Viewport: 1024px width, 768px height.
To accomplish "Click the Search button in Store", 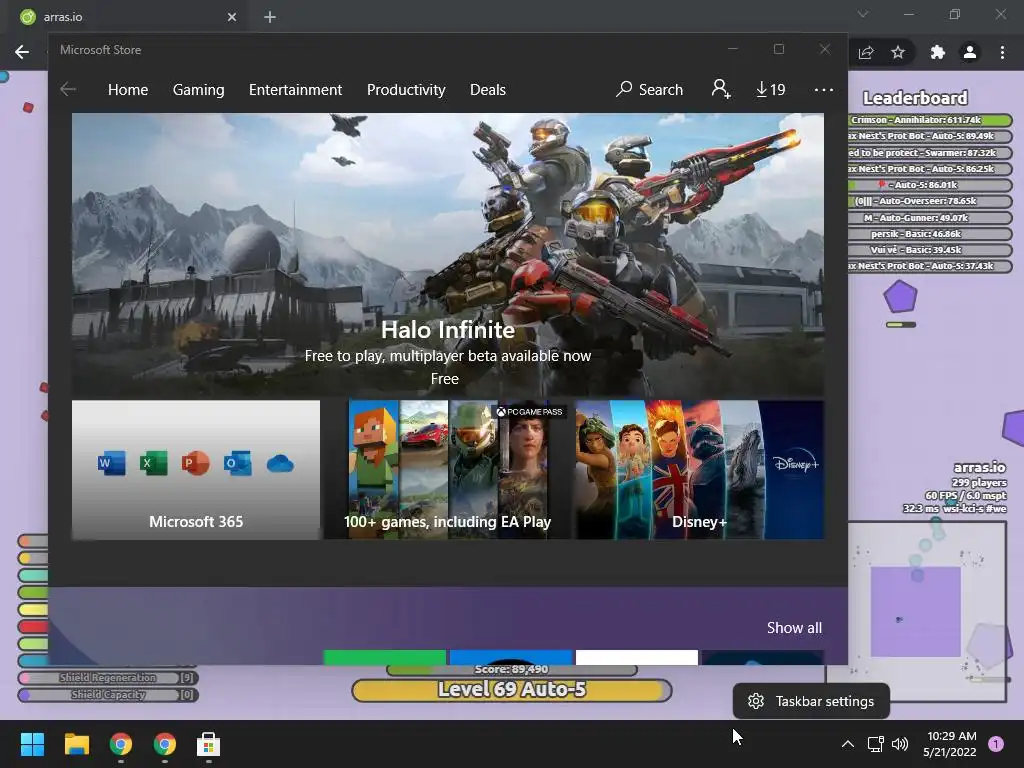I will click(x=650, y=89).
